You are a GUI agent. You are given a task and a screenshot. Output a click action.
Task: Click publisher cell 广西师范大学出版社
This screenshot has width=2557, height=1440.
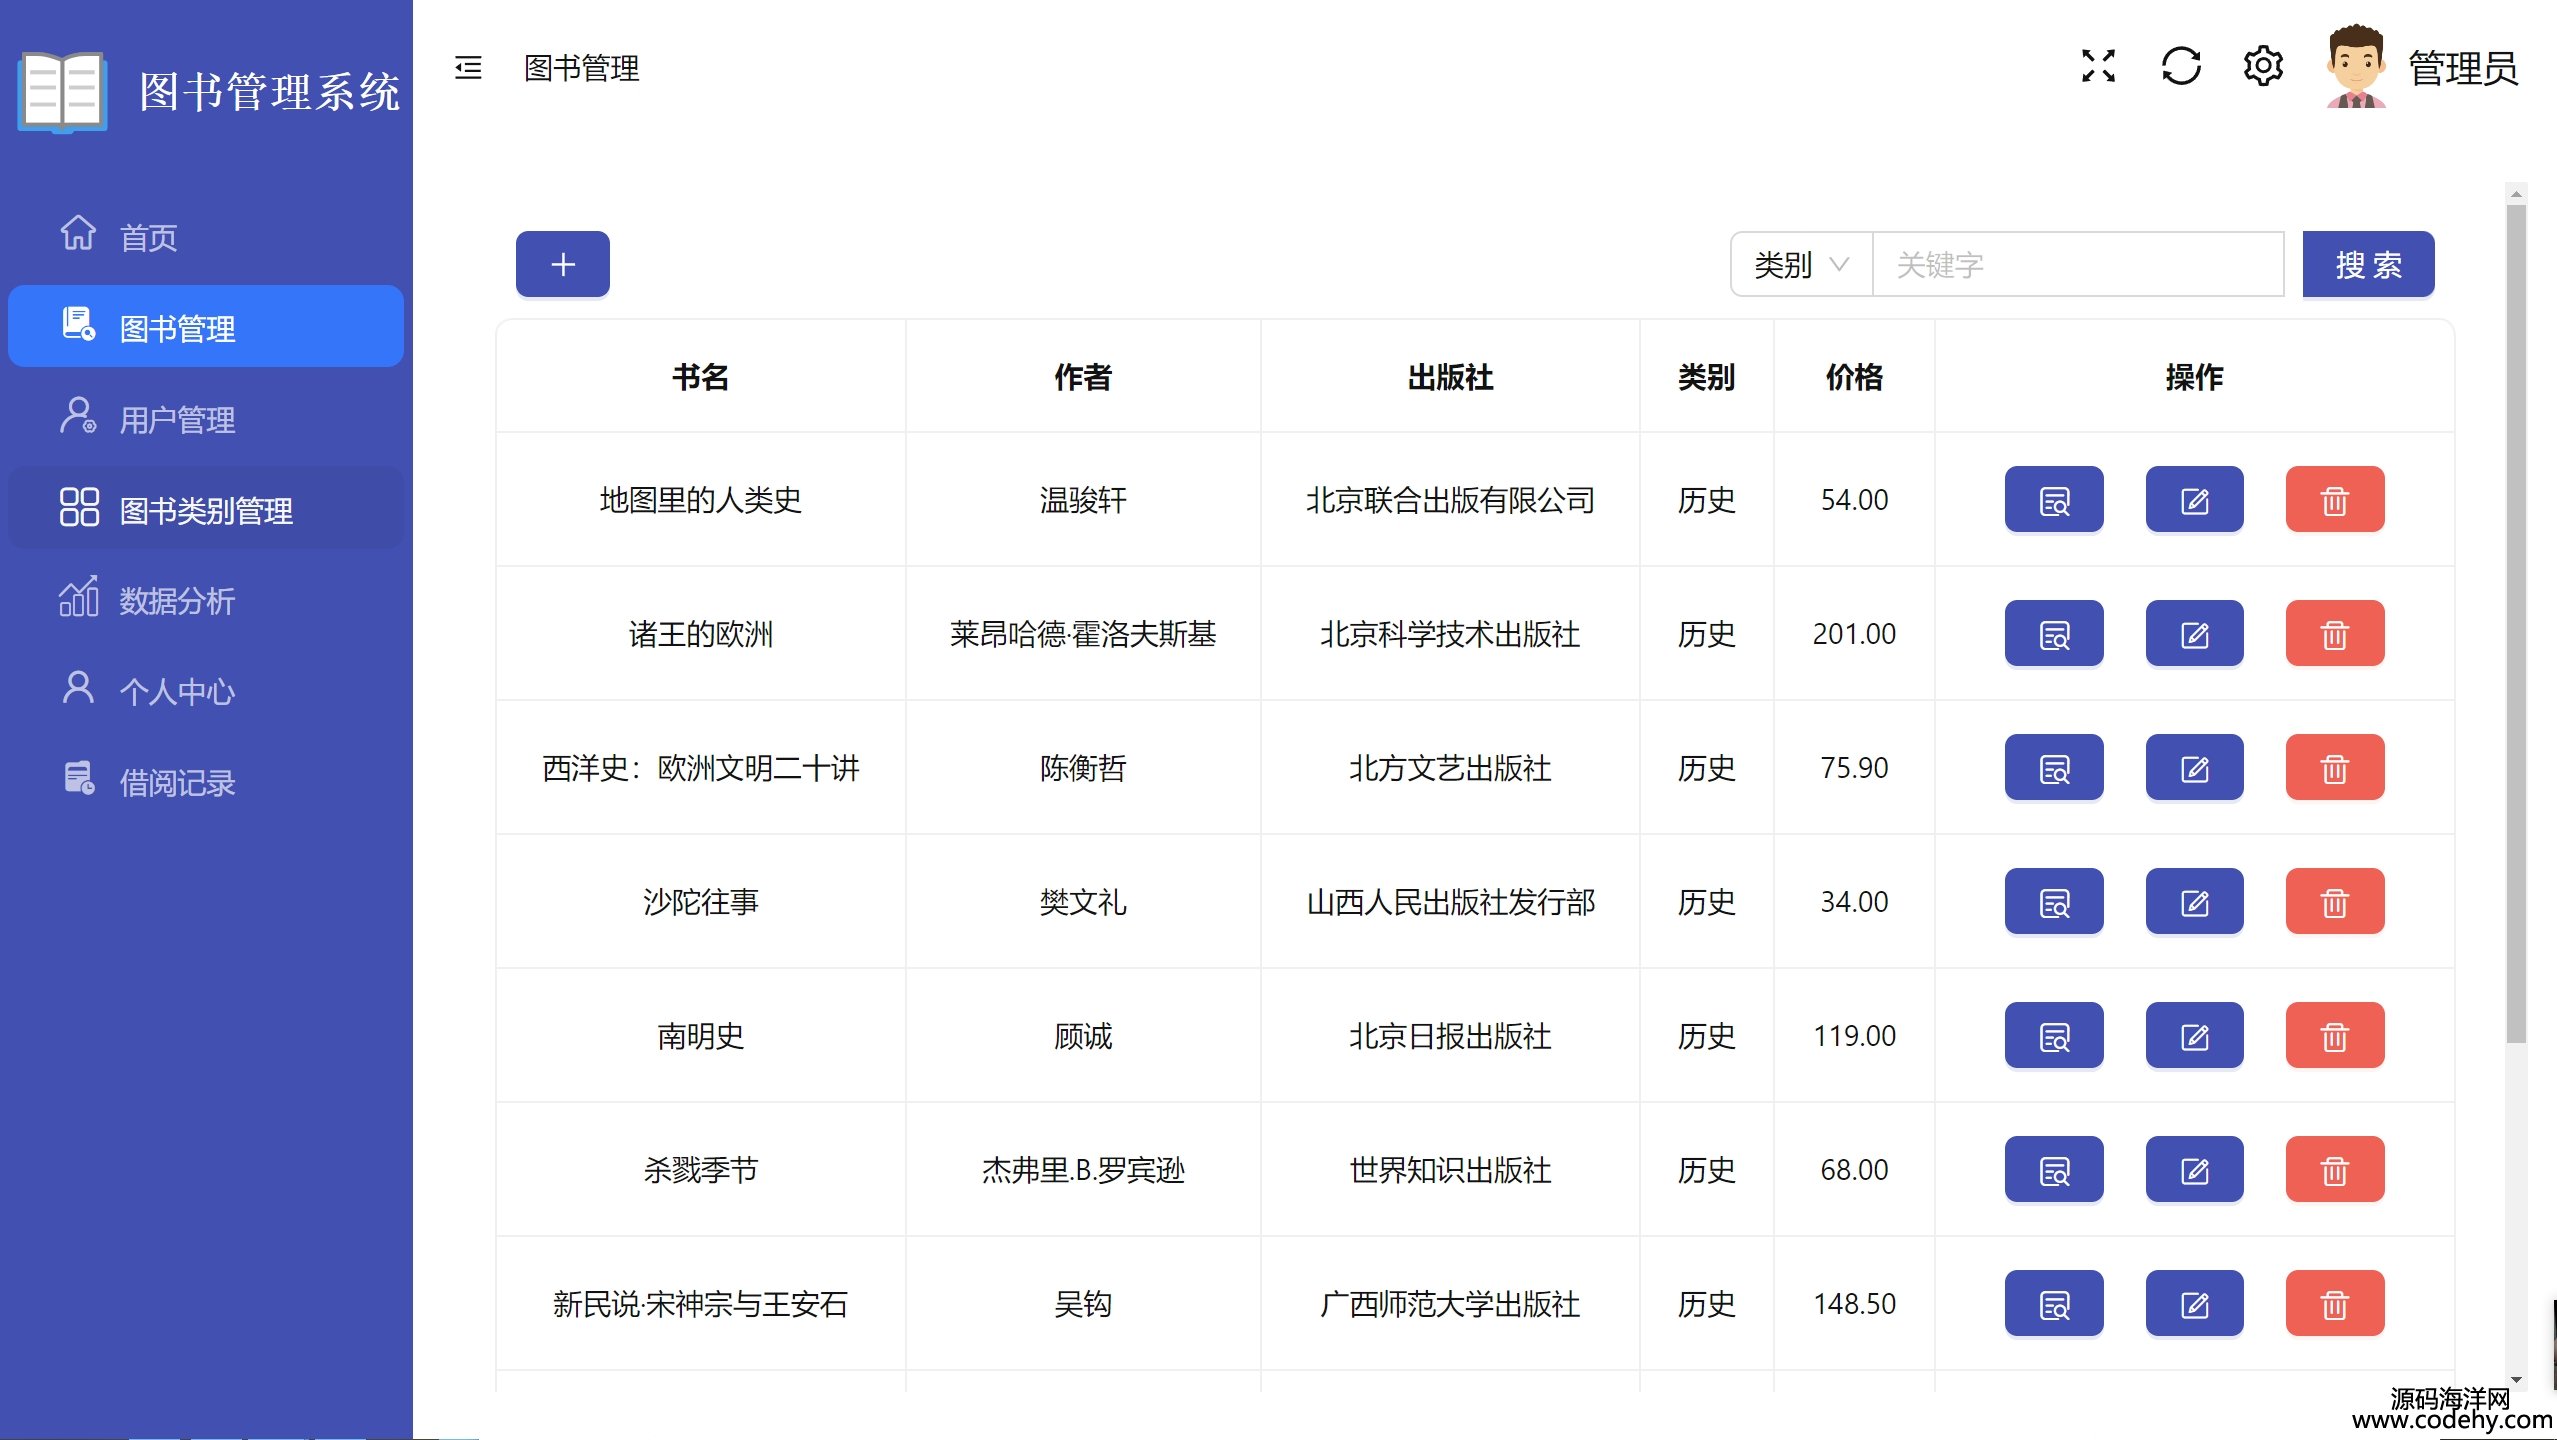1450,1303
